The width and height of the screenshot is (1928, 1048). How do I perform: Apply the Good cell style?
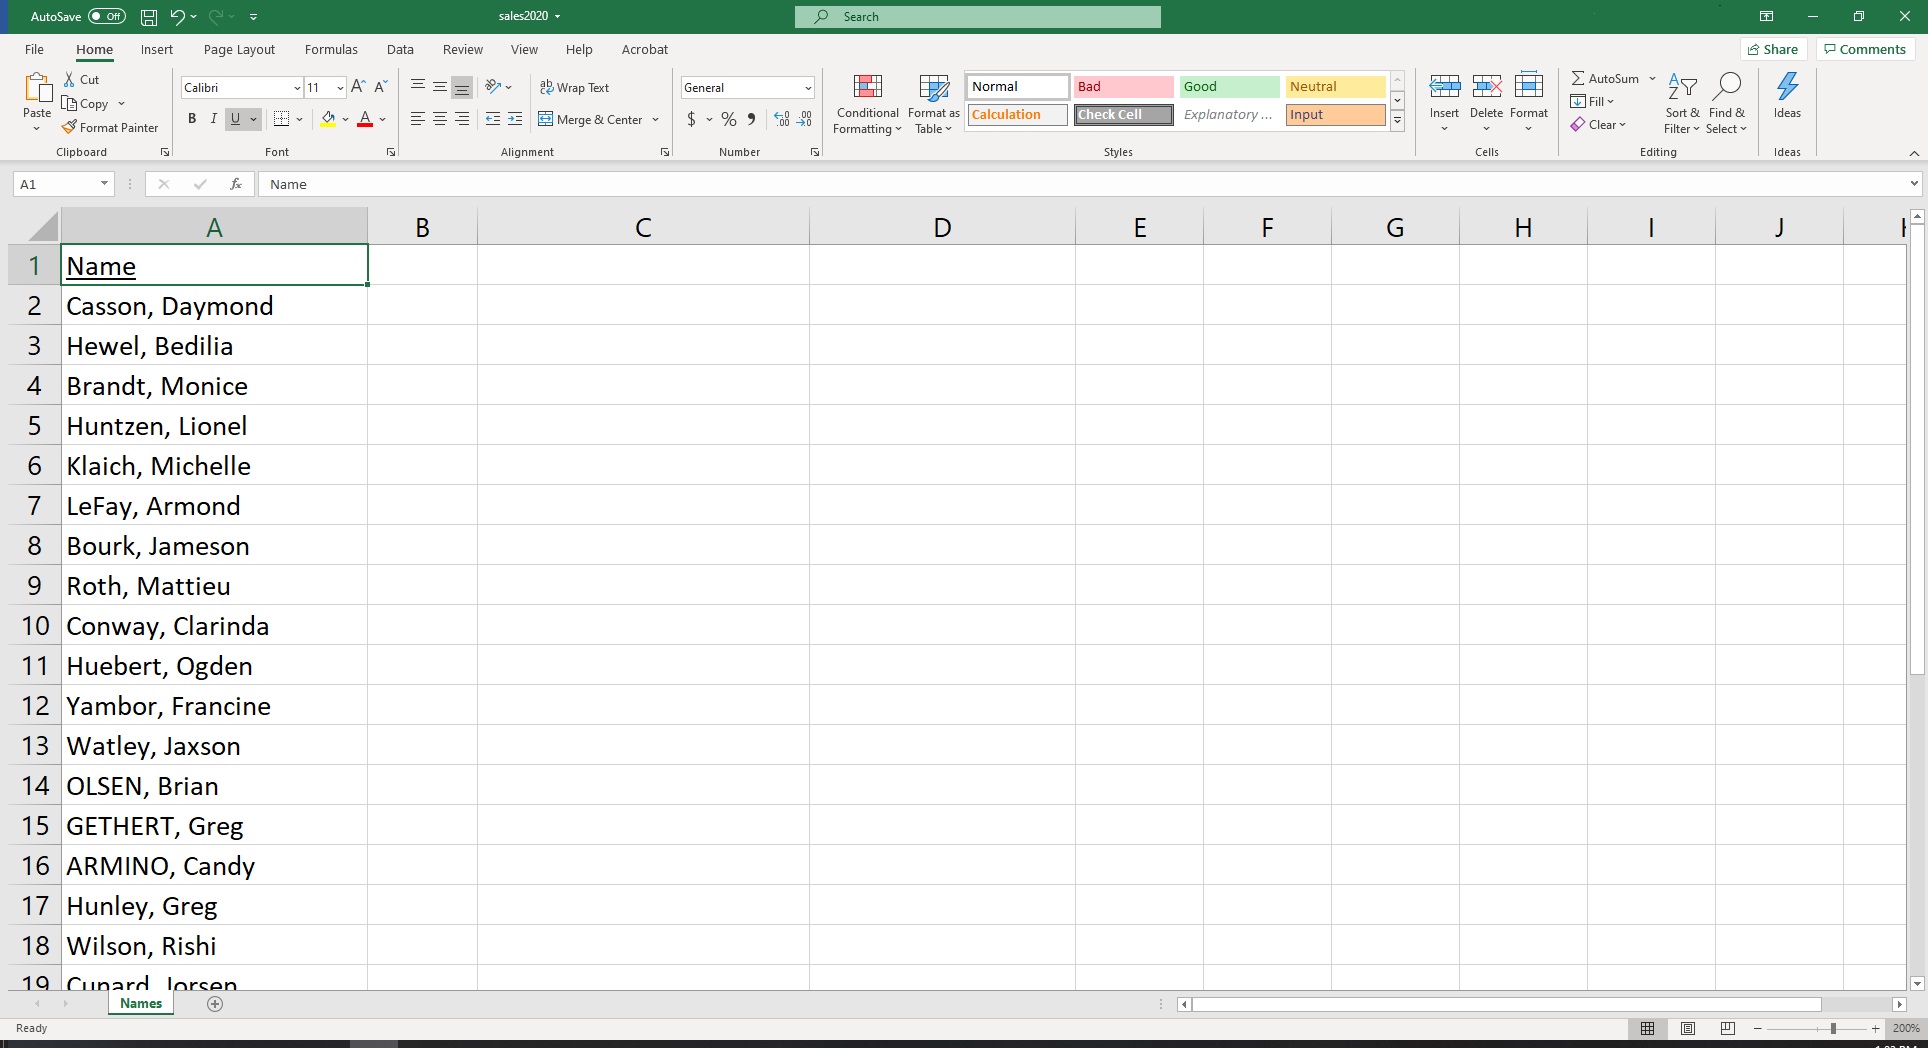pyautogui.click(x=1229, y=87)
